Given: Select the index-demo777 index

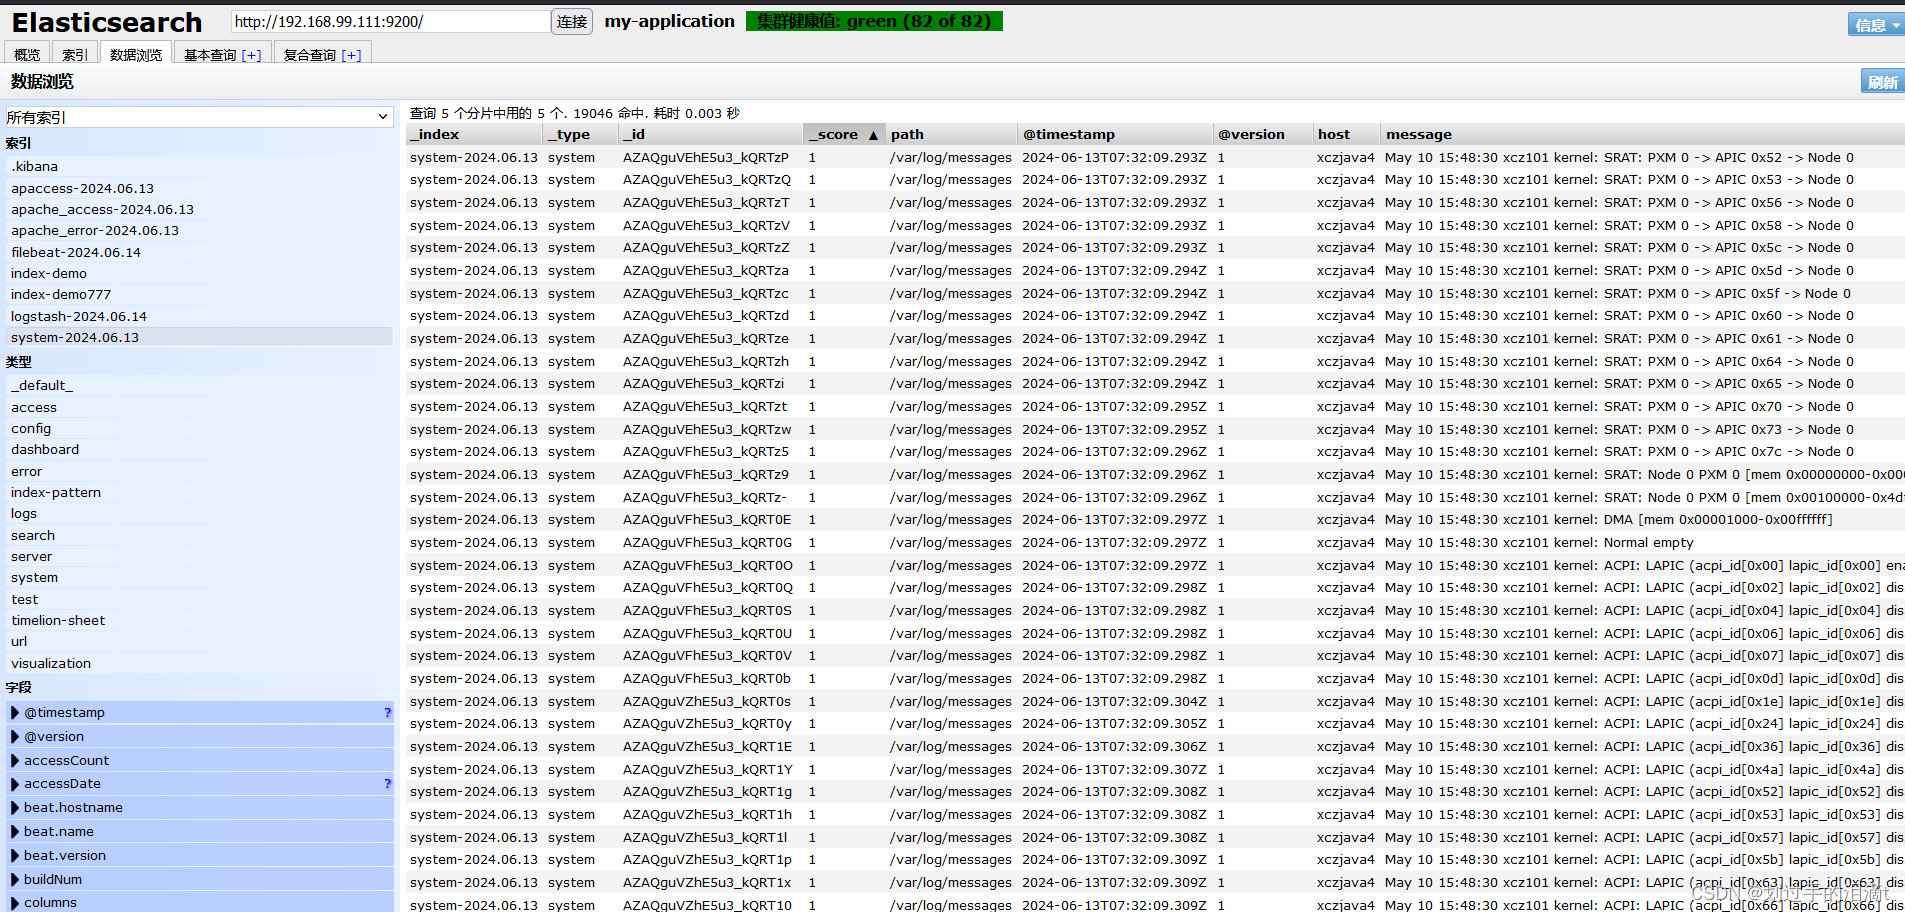Looking at the screenshot, I should click(x=199, y=294).
